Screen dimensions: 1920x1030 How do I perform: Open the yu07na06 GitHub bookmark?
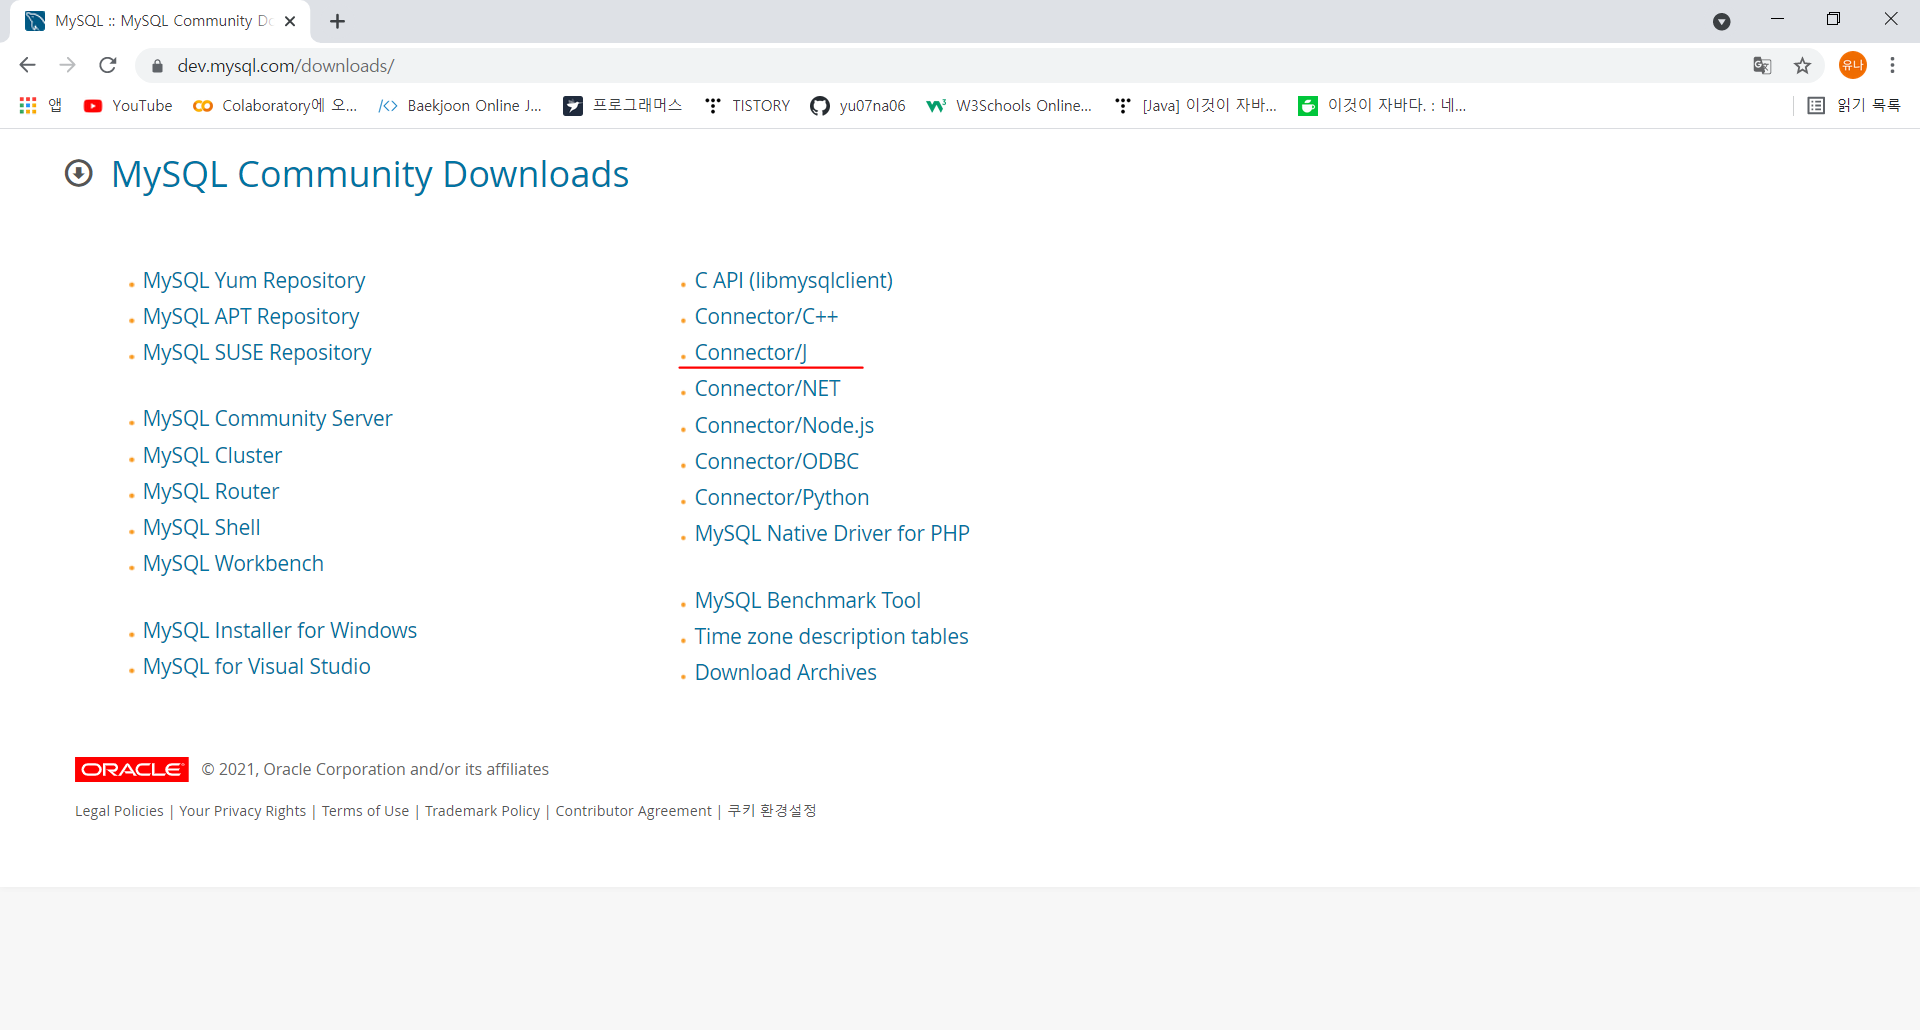pos(858,105)
